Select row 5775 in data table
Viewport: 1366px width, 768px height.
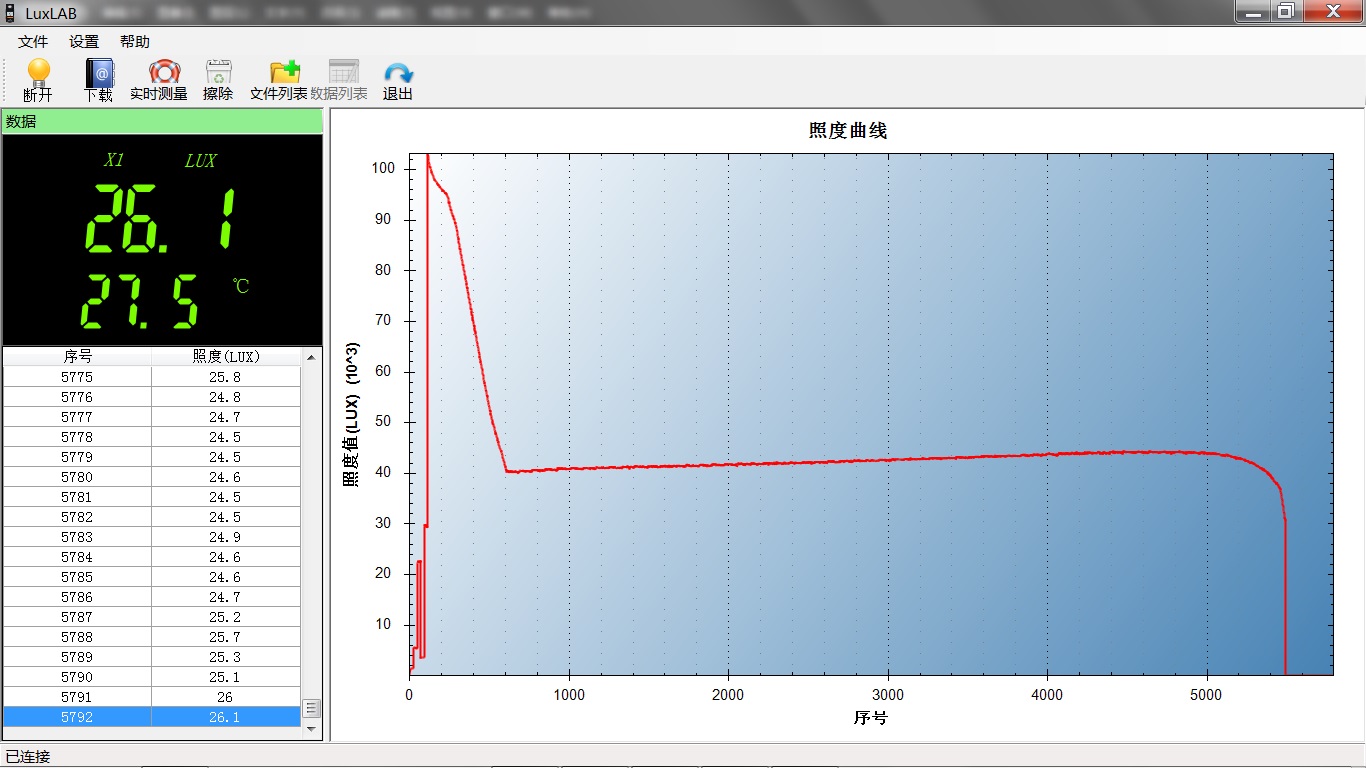pyautogui.click(x=150, y=377)
